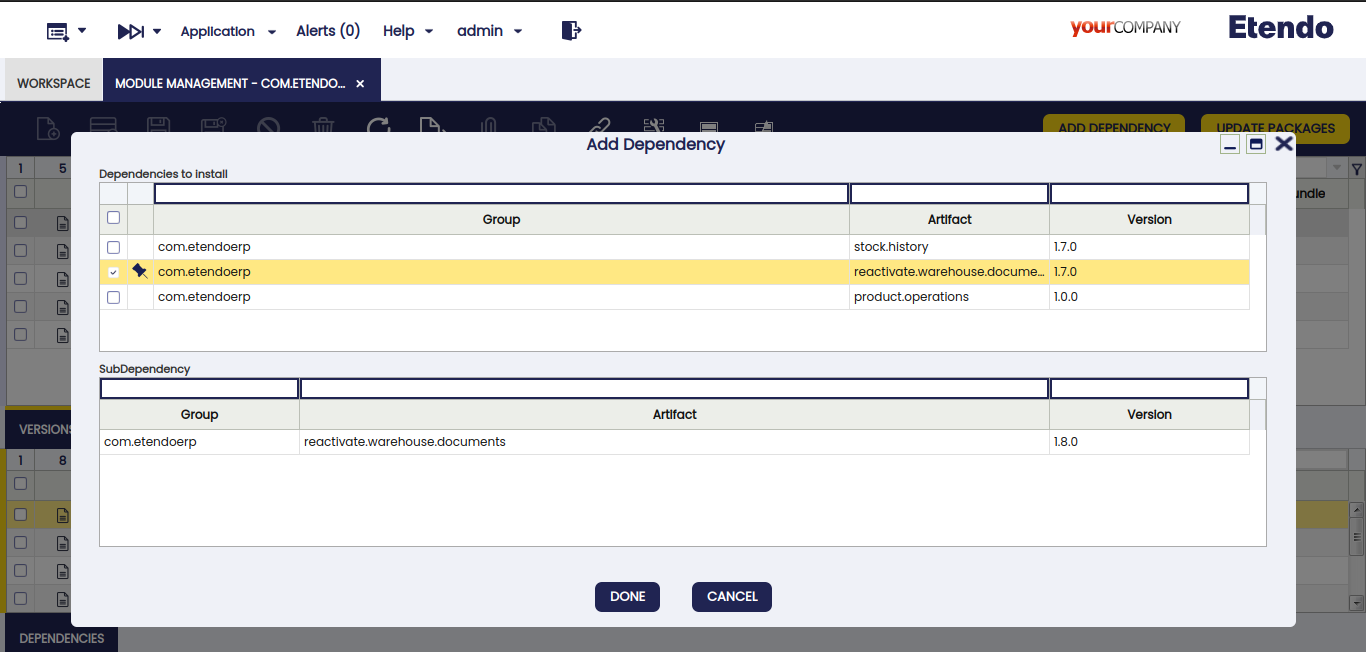Viewport: 1366px width, 652px height.
Task: Click the funnel filter icon behind the dialog
Action: click(x=1357, y=169)
